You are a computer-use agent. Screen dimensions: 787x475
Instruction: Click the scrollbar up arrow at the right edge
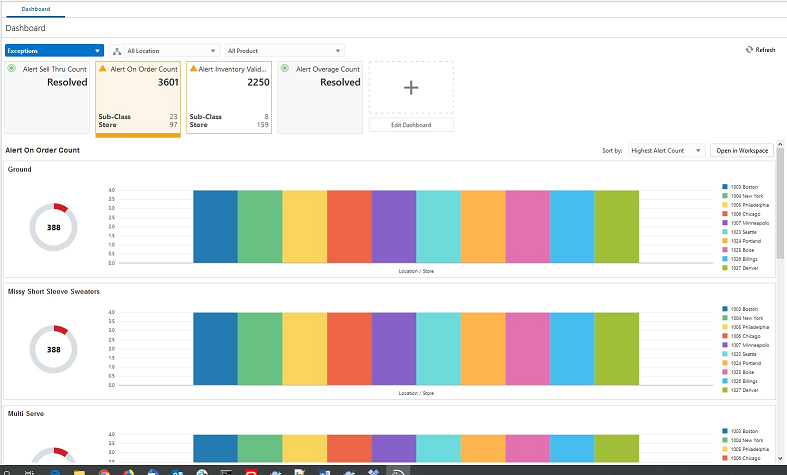click(780, 144)
